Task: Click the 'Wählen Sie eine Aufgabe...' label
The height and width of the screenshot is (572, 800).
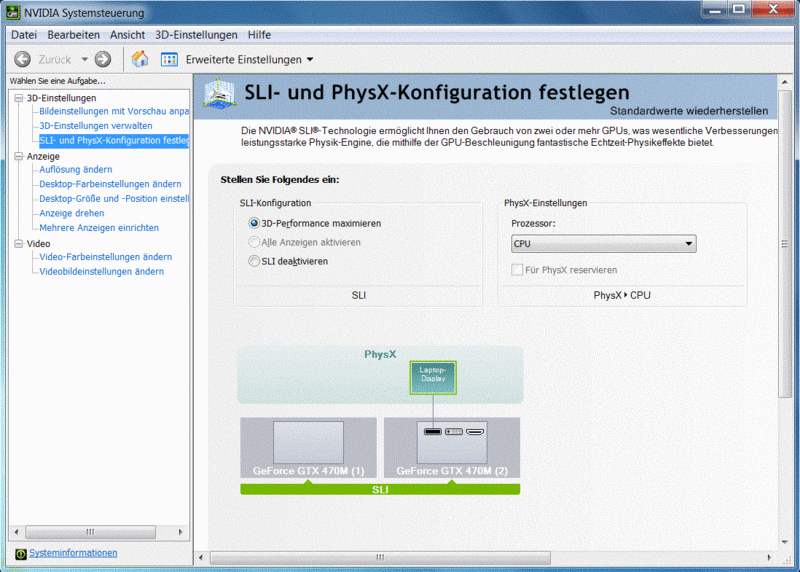Action: pos(58,81)
